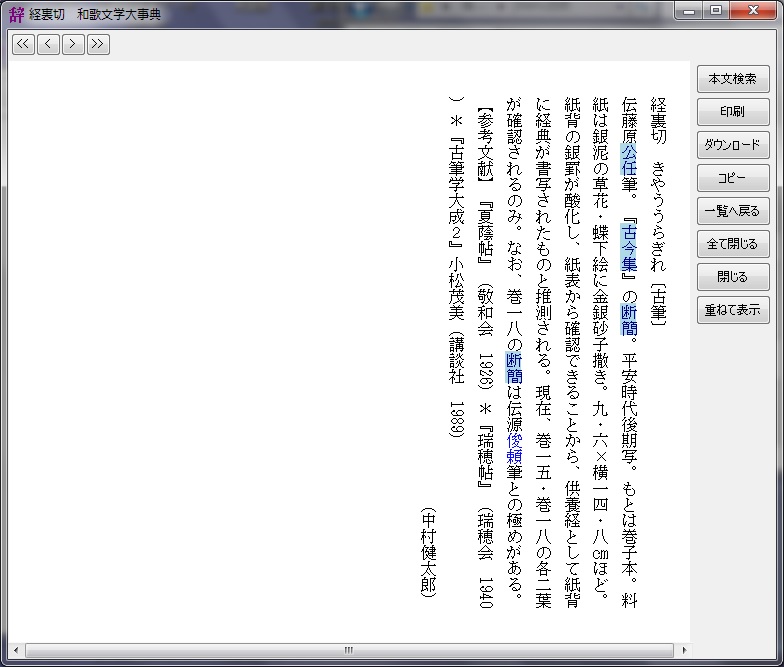784x667 pixels.
Task: Close the 和歌文学大事典 window
Action: point(754,10)
